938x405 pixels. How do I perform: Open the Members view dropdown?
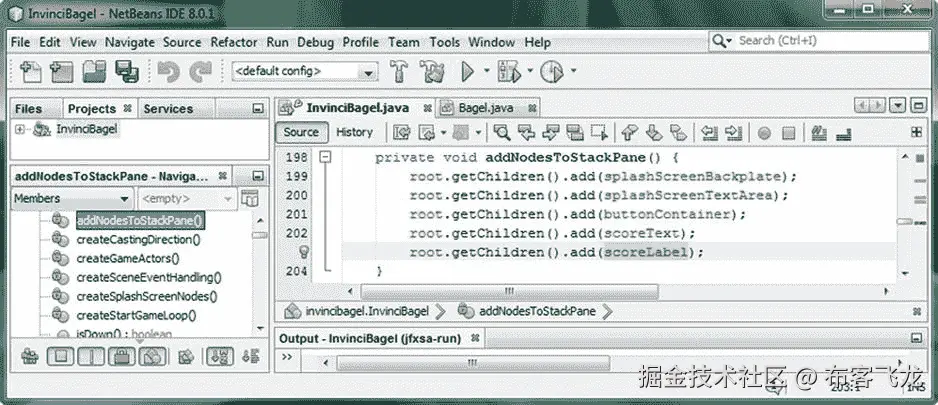72,199
